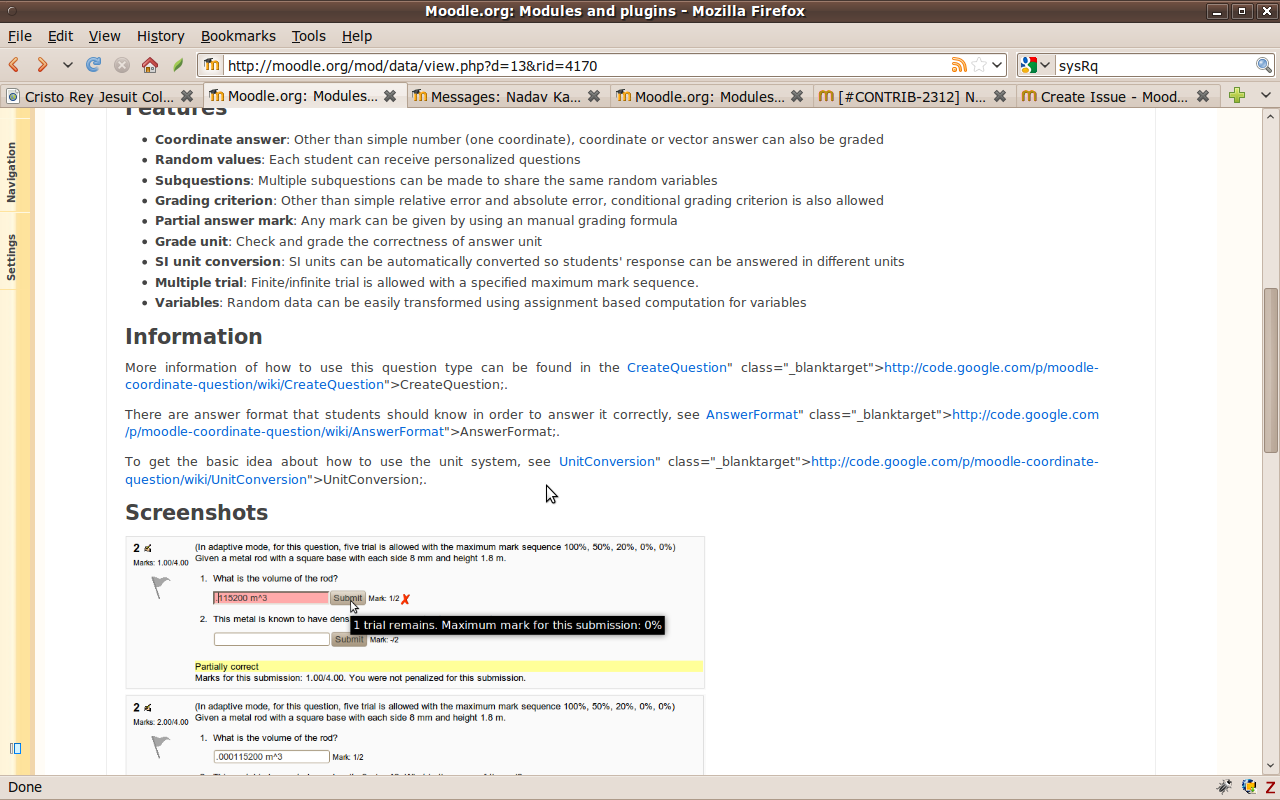1280x800 pixels.
Task: Open the Tools menu
Action: tap(308, 36)
